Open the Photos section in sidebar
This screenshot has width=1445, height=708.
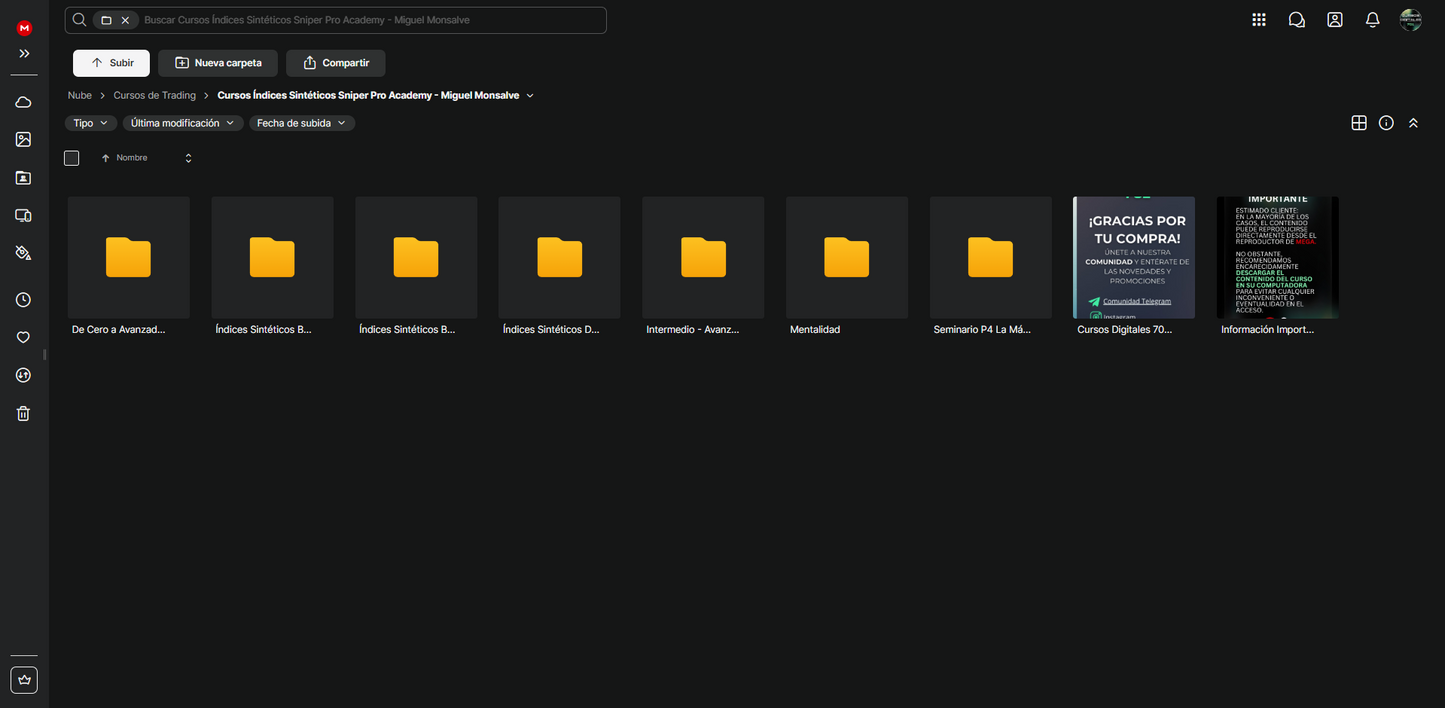24,140
